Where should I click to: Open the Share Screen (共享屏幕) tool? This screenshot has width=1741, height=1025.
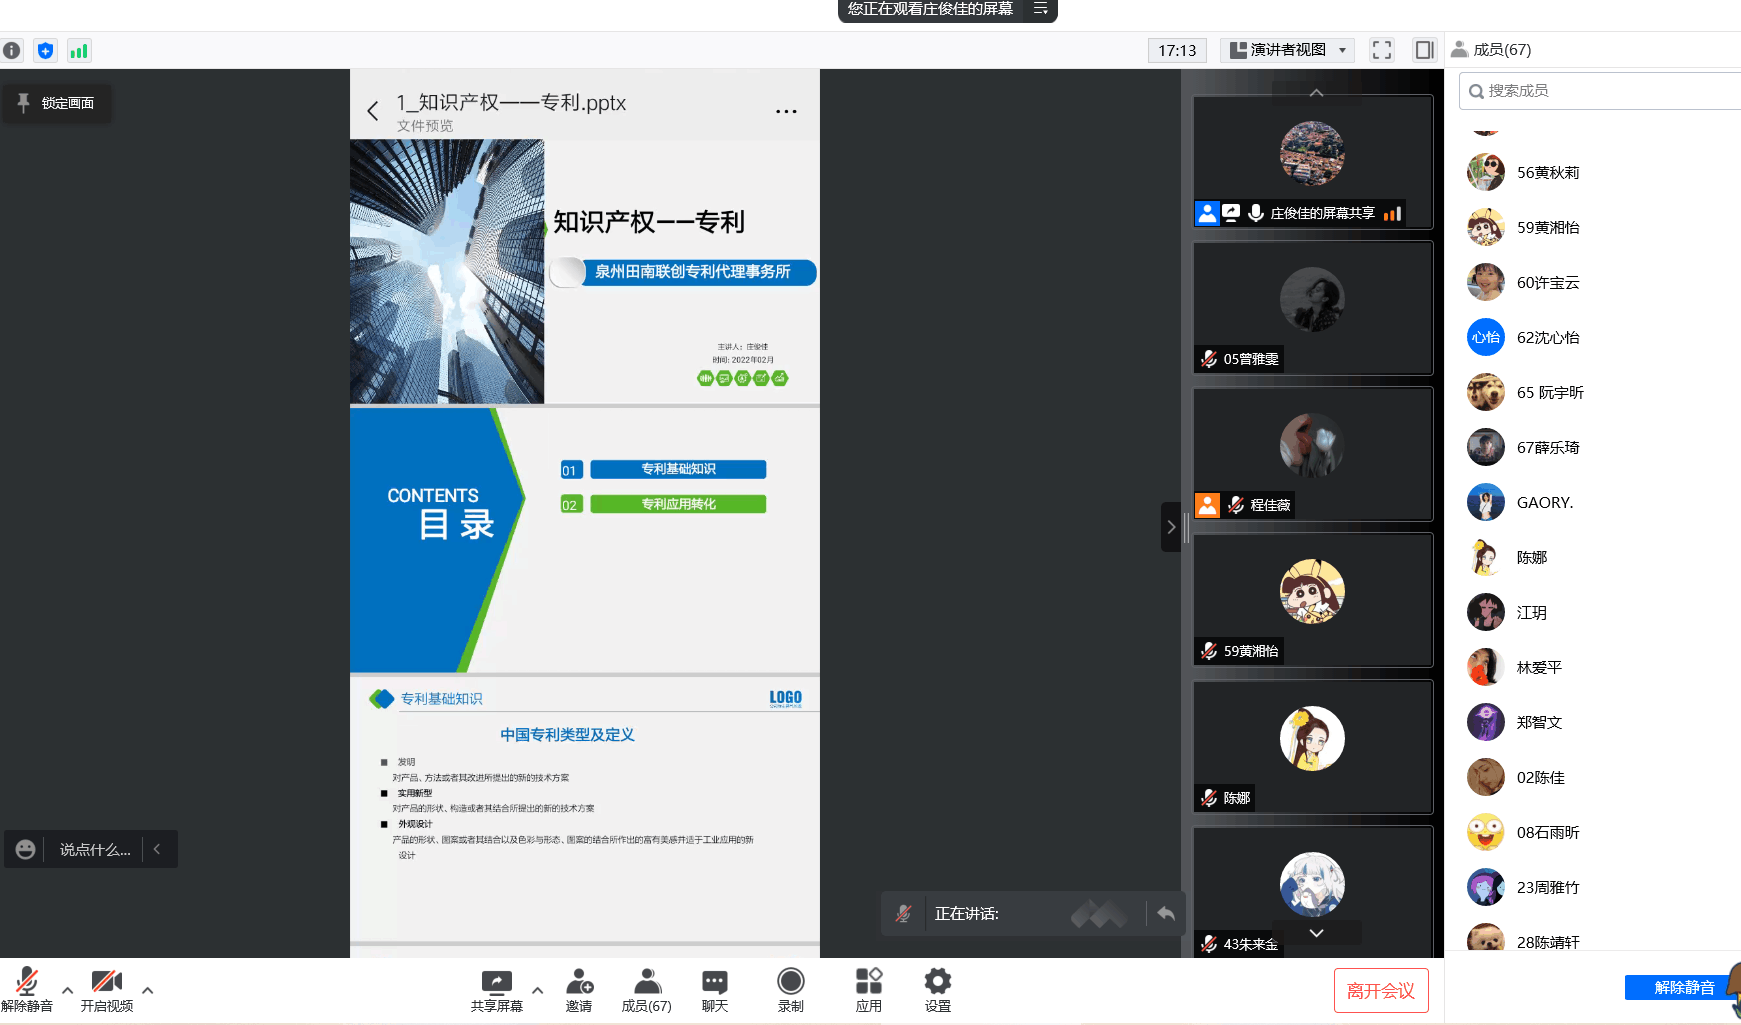(x=497, y=990)
